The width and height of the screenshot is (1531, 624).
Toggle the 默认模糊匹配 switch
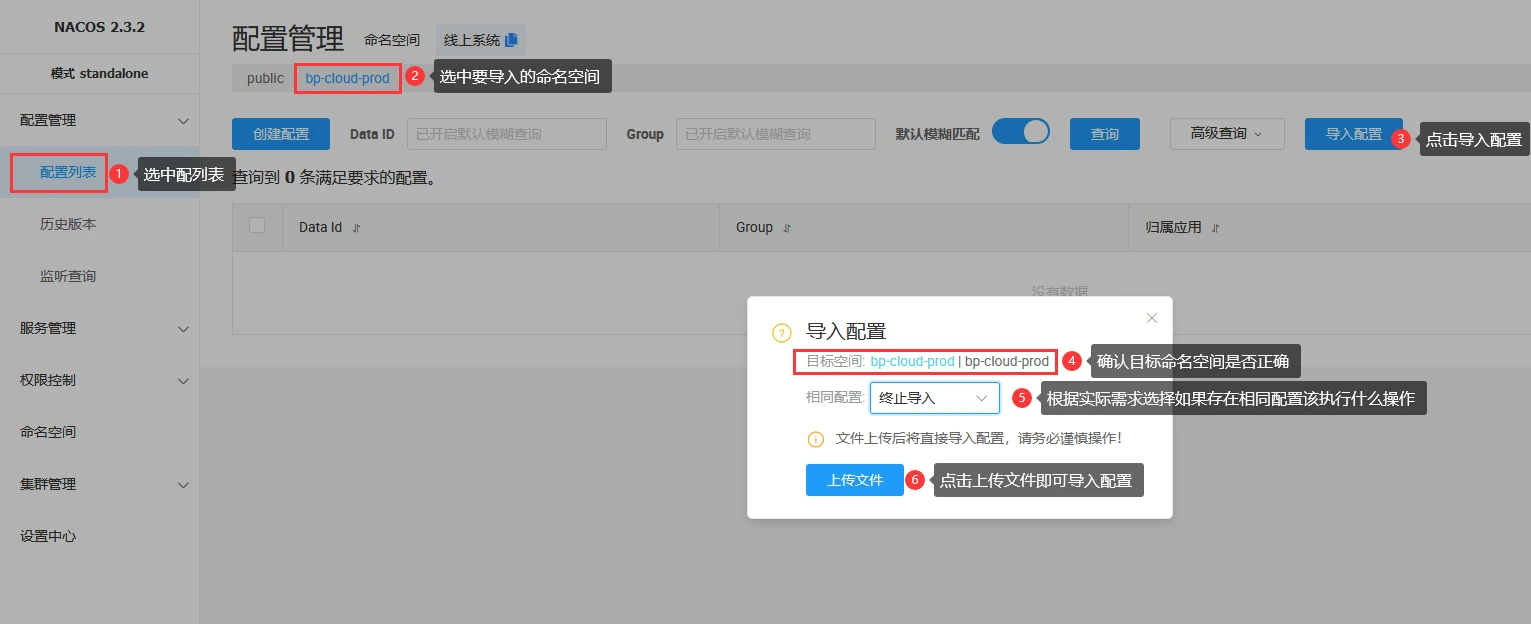point(1020,132)
